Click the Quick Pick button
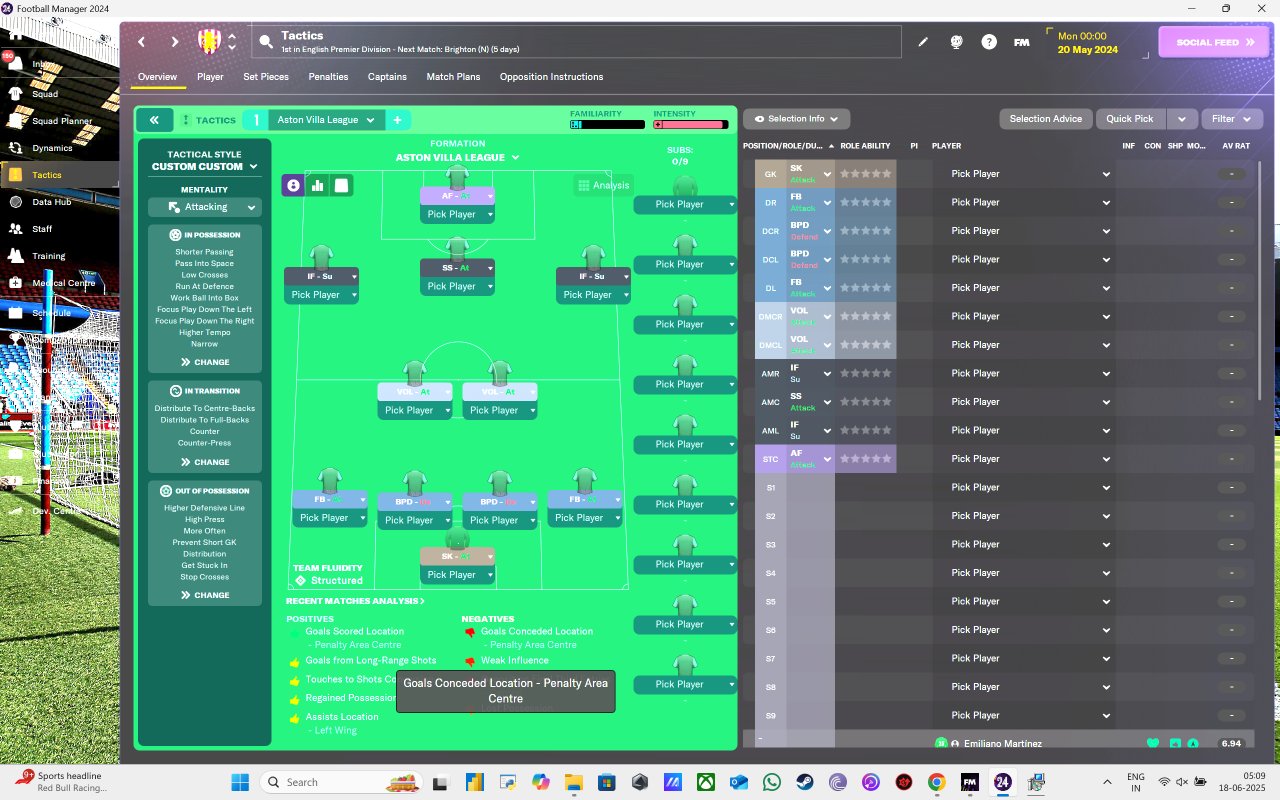 coord(1130,119)
